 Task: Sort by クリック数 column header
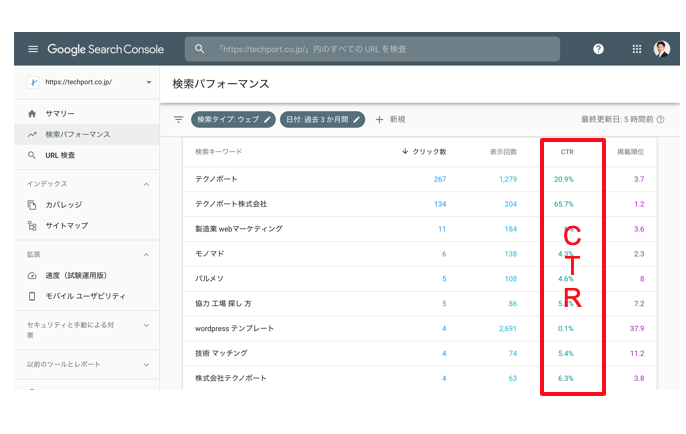click(x=424, y=152)
